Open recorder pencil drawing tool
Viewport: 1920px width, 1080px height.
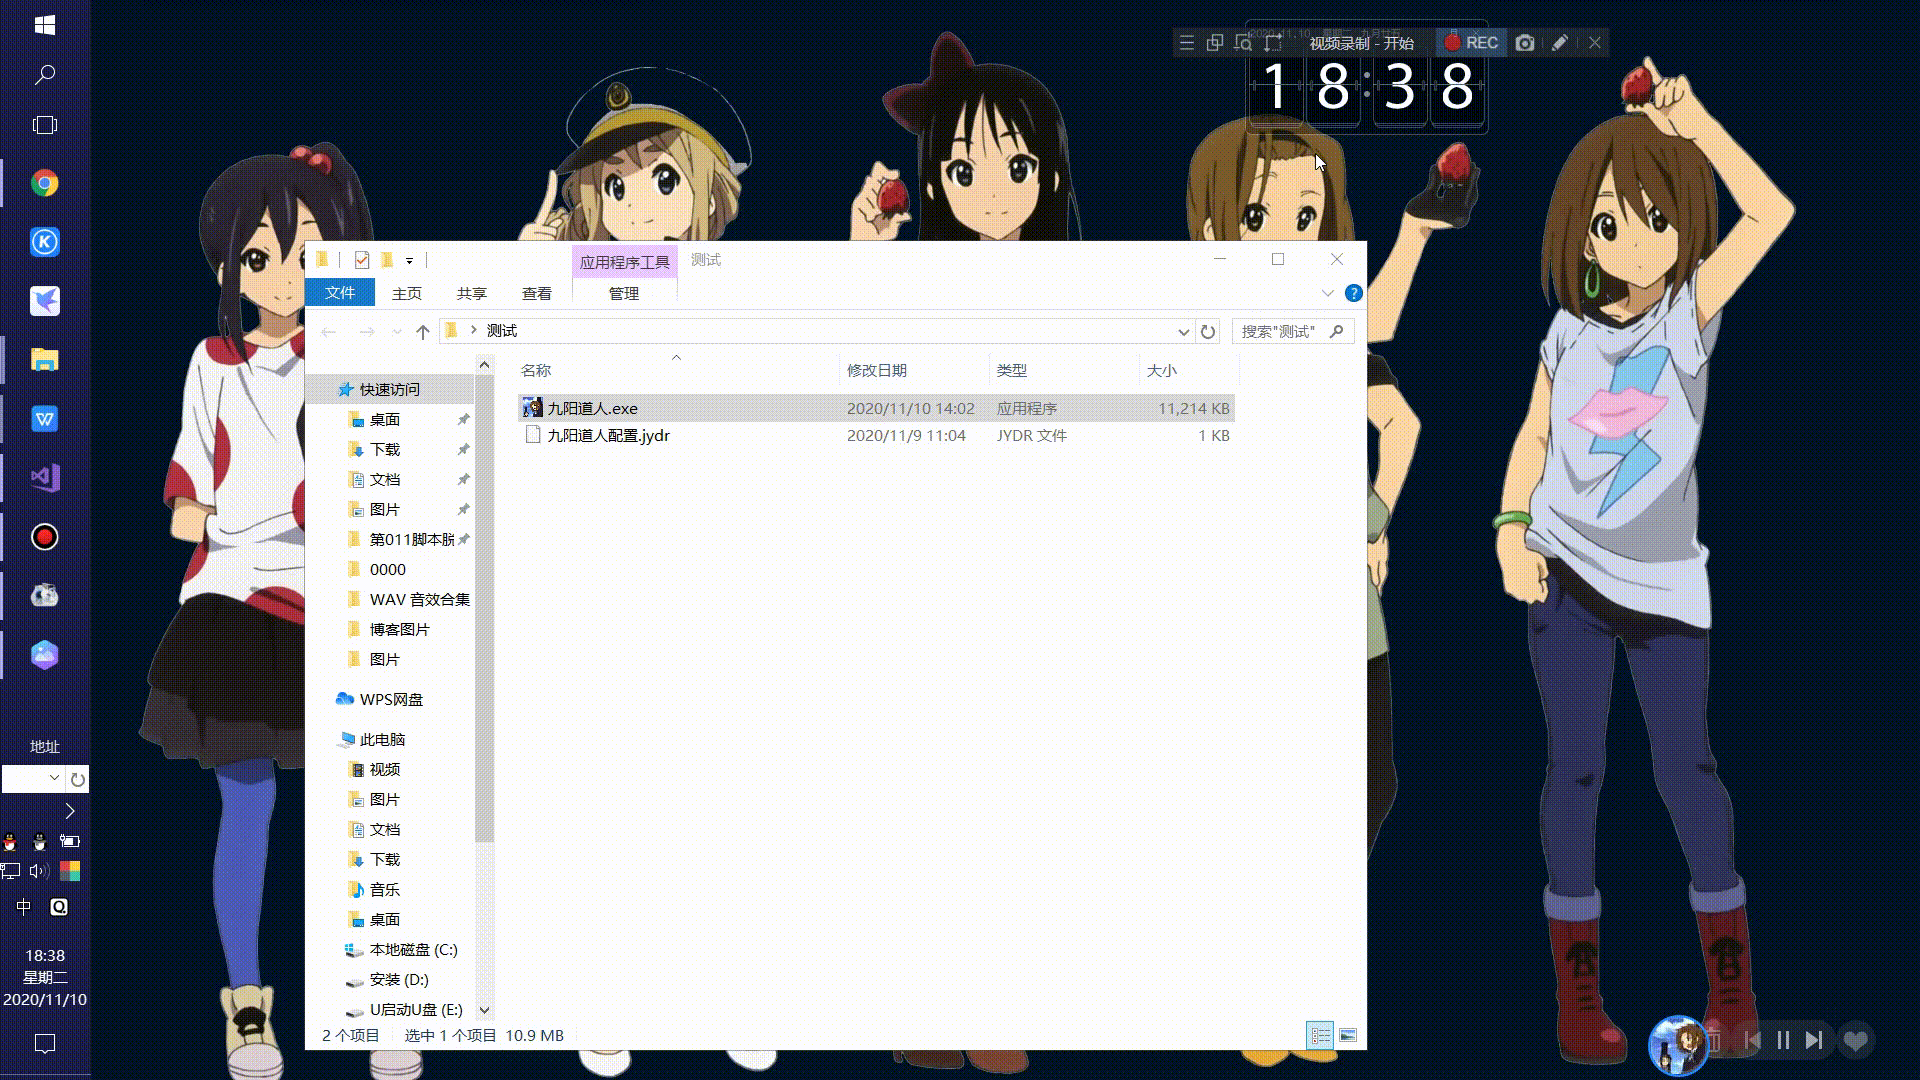(x=1560, y=43)
